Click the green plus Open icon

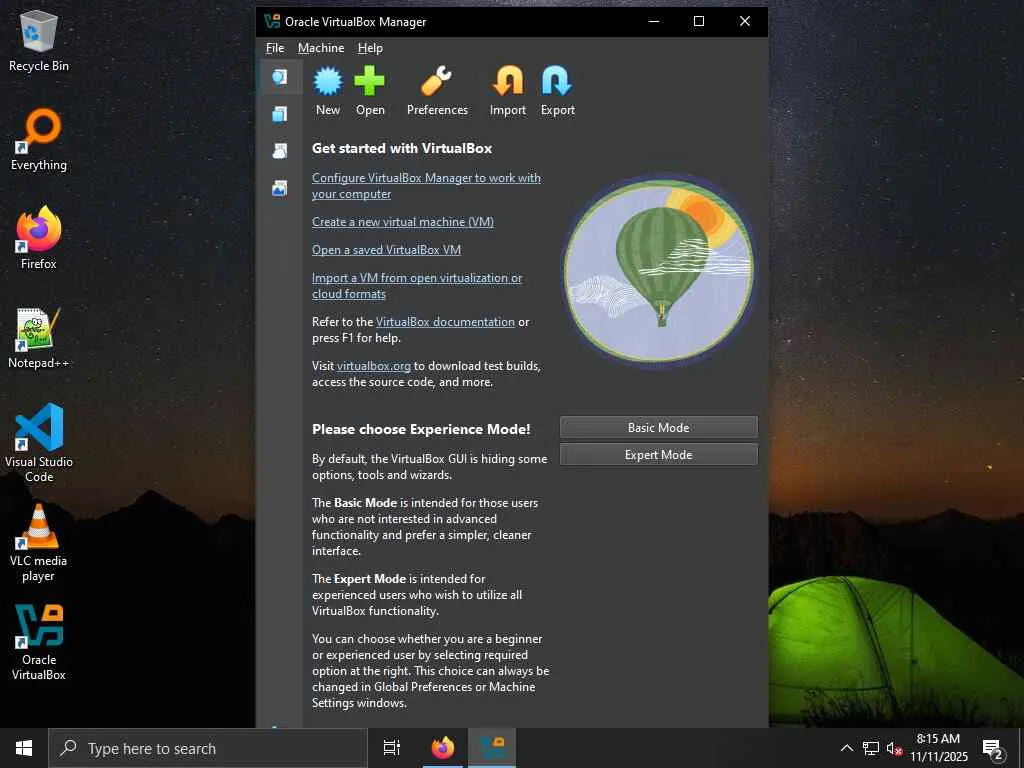[x=370, y=82]
